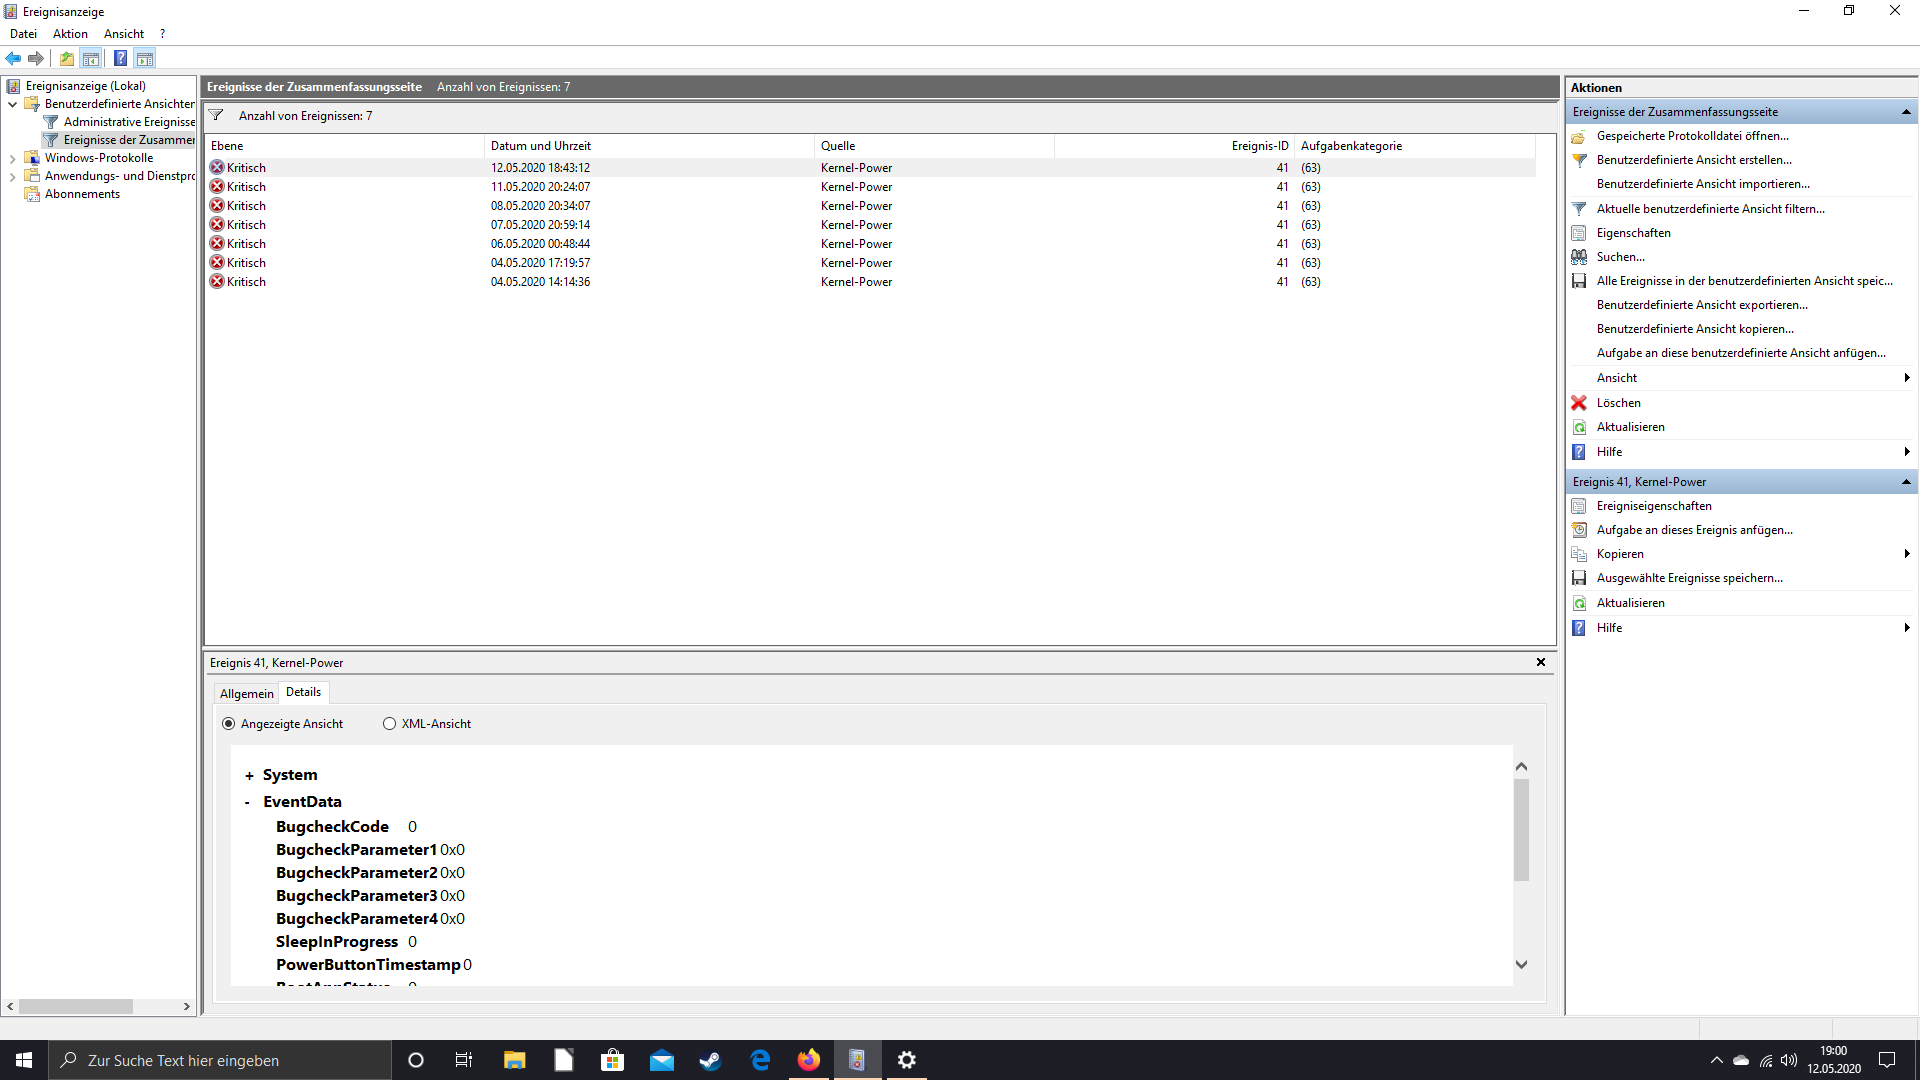Open the Datei menu
The width and height of the screenshot is (1920, 1080).
point(23,34)
